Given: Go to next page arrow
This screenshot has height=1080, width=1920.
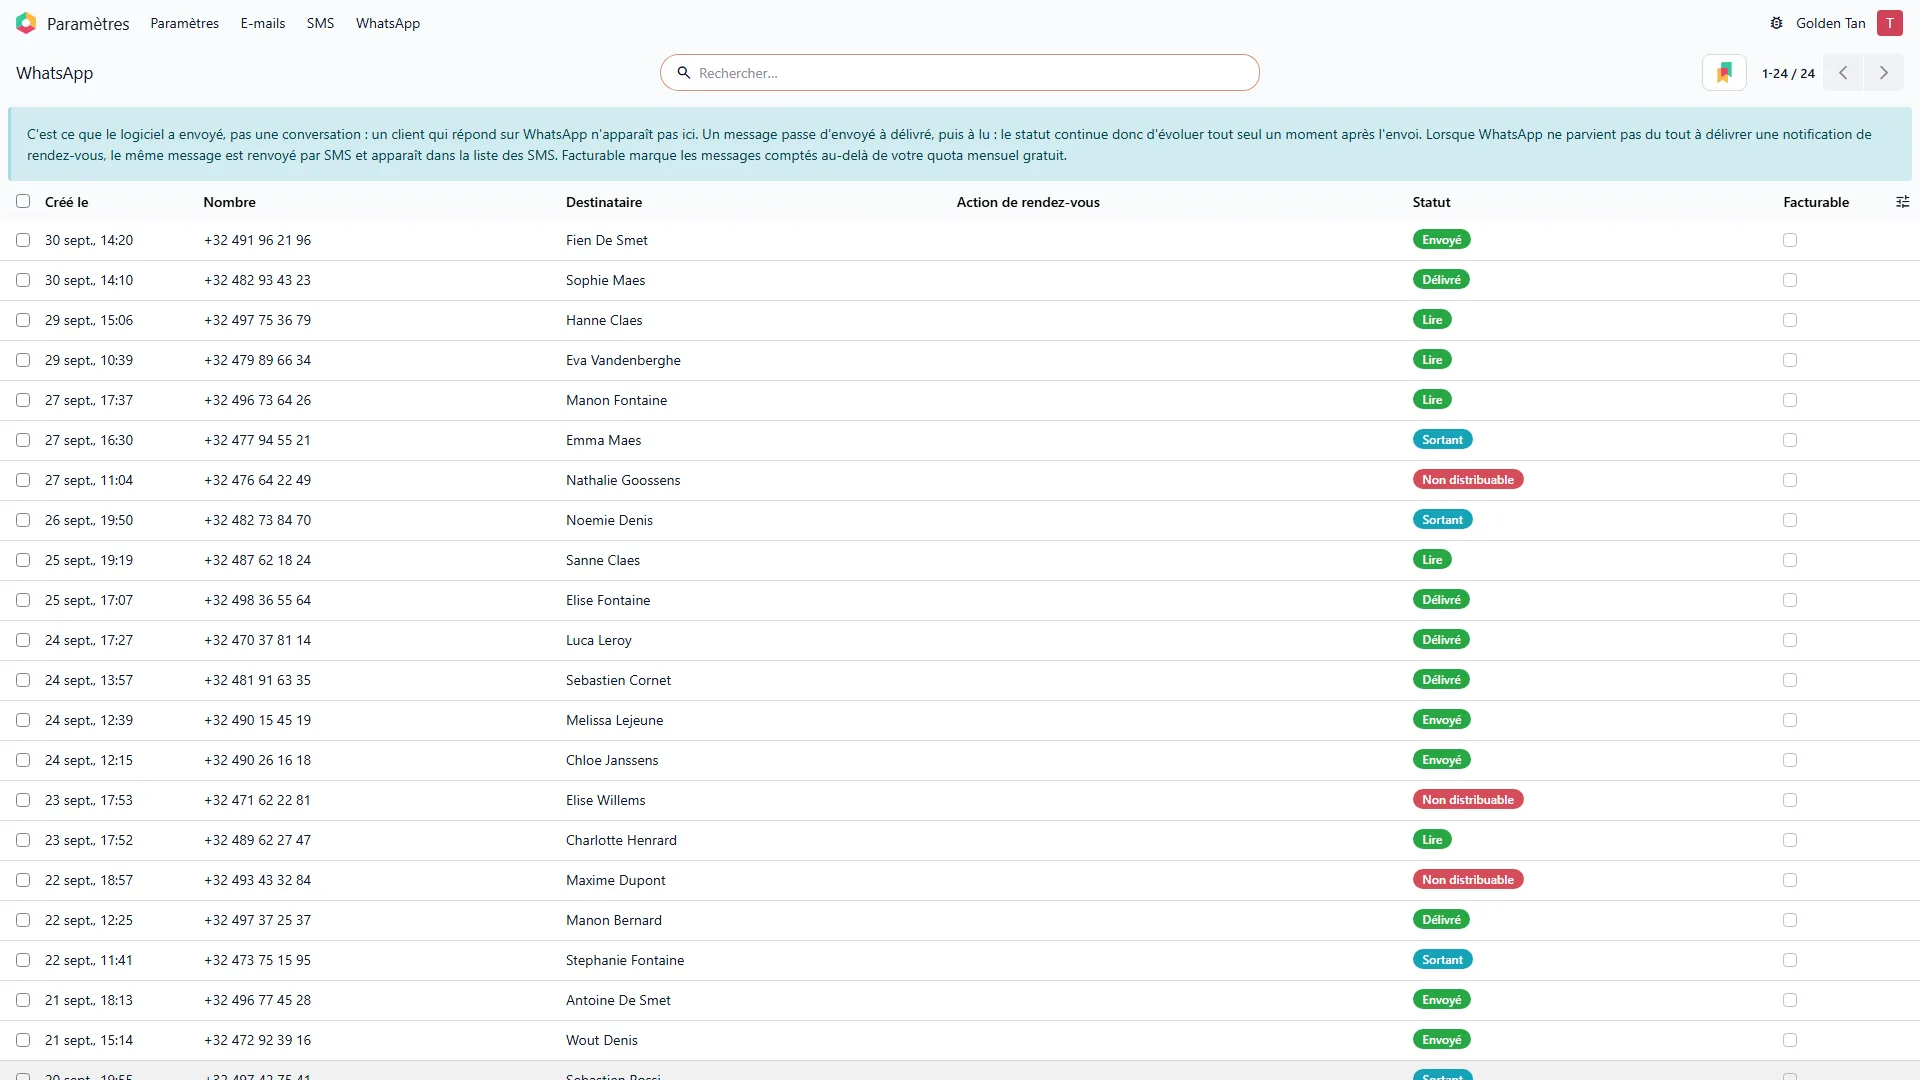Looking at the screenshot, I should pos(1884,73).
